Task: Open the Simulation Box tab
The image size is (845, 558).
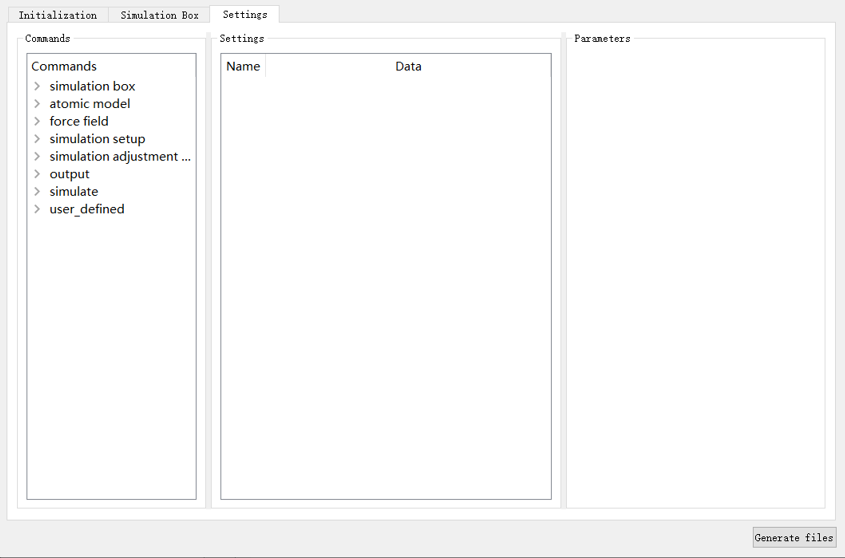Action: [x=159, y=15]
